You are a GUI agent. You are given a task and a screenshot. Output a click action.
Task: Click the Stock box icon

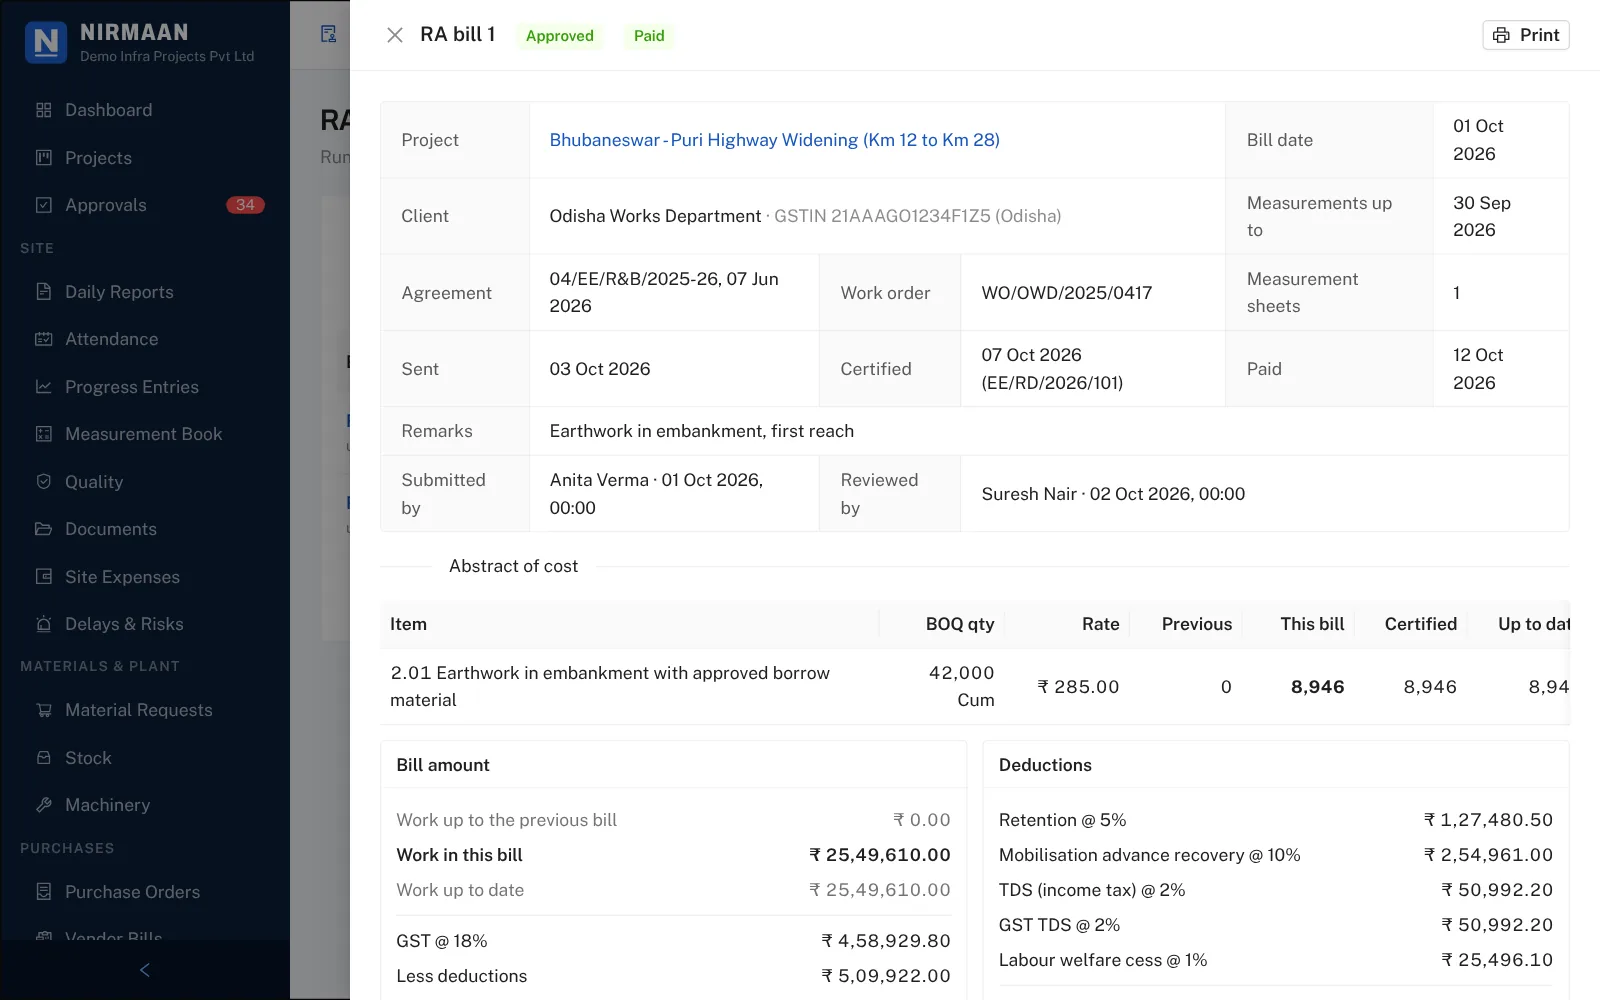[43, 758]
